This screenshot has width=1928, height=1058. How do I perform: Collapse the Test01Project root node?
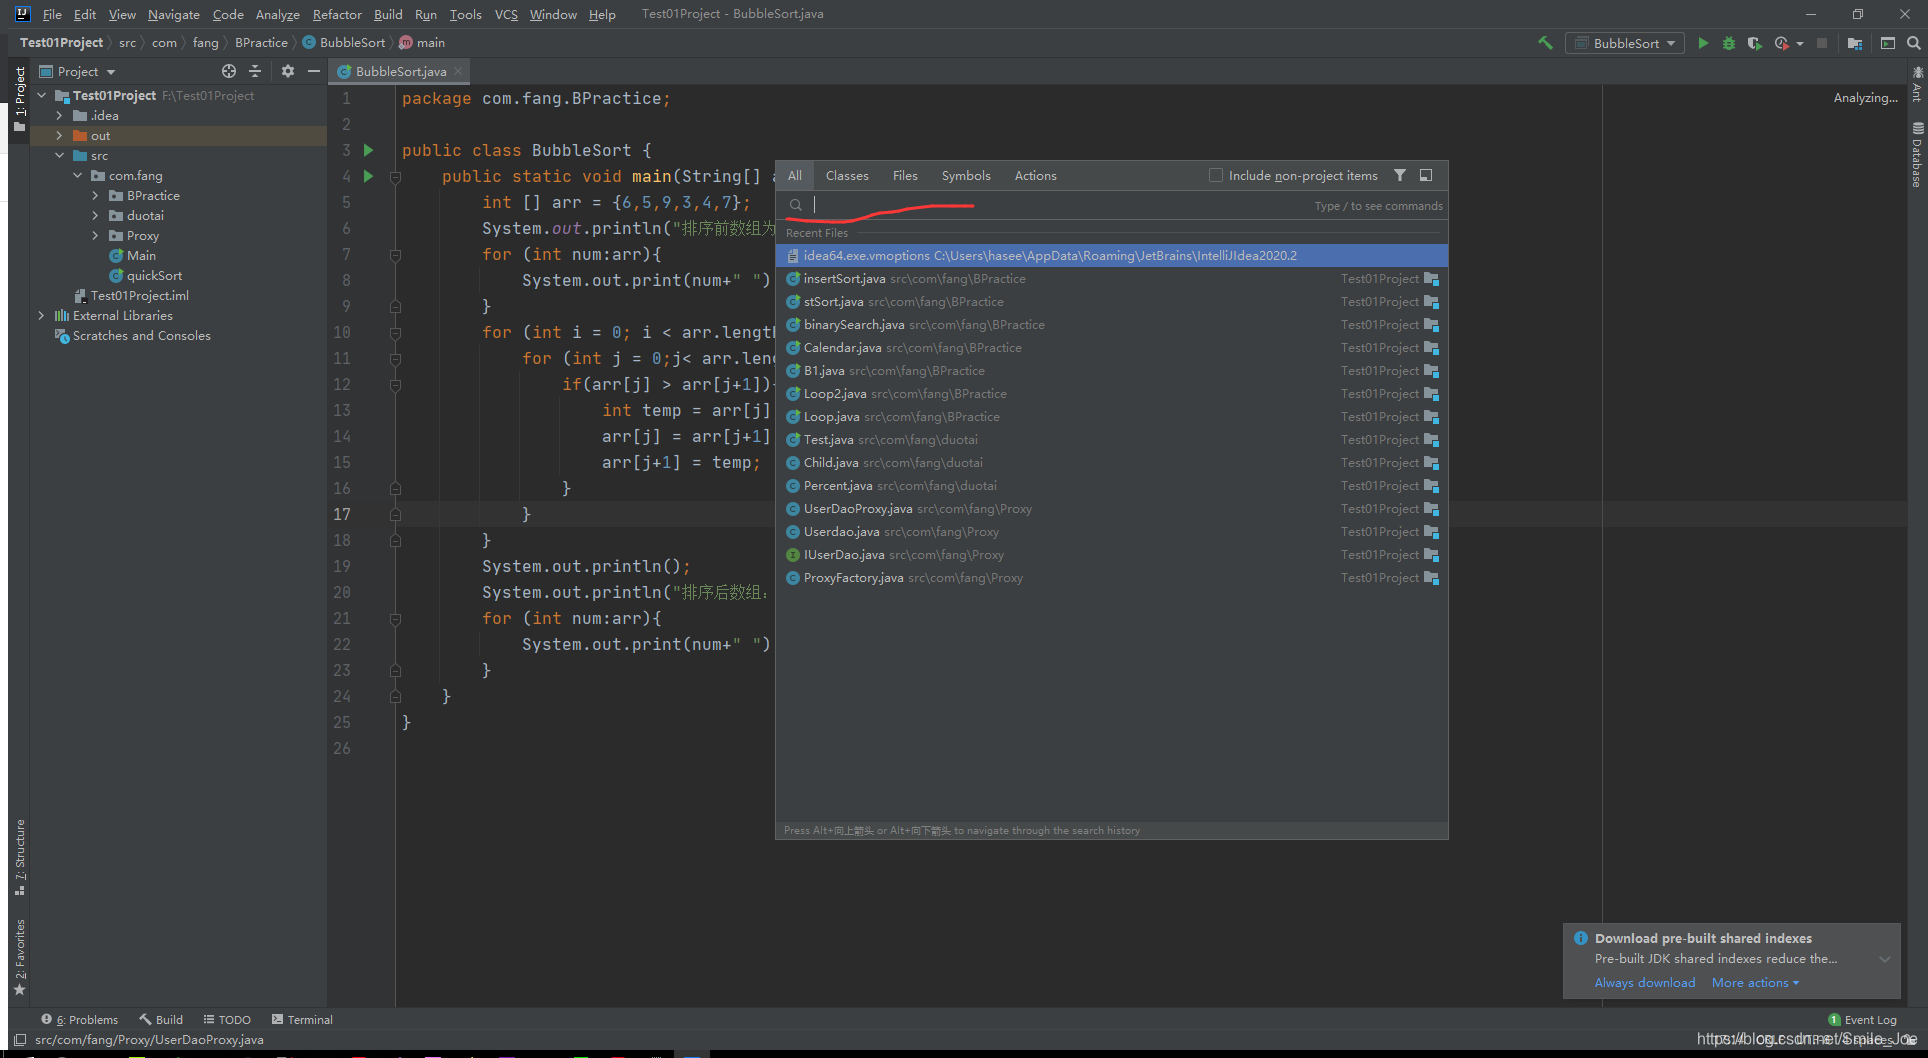[x=42, y=96]
